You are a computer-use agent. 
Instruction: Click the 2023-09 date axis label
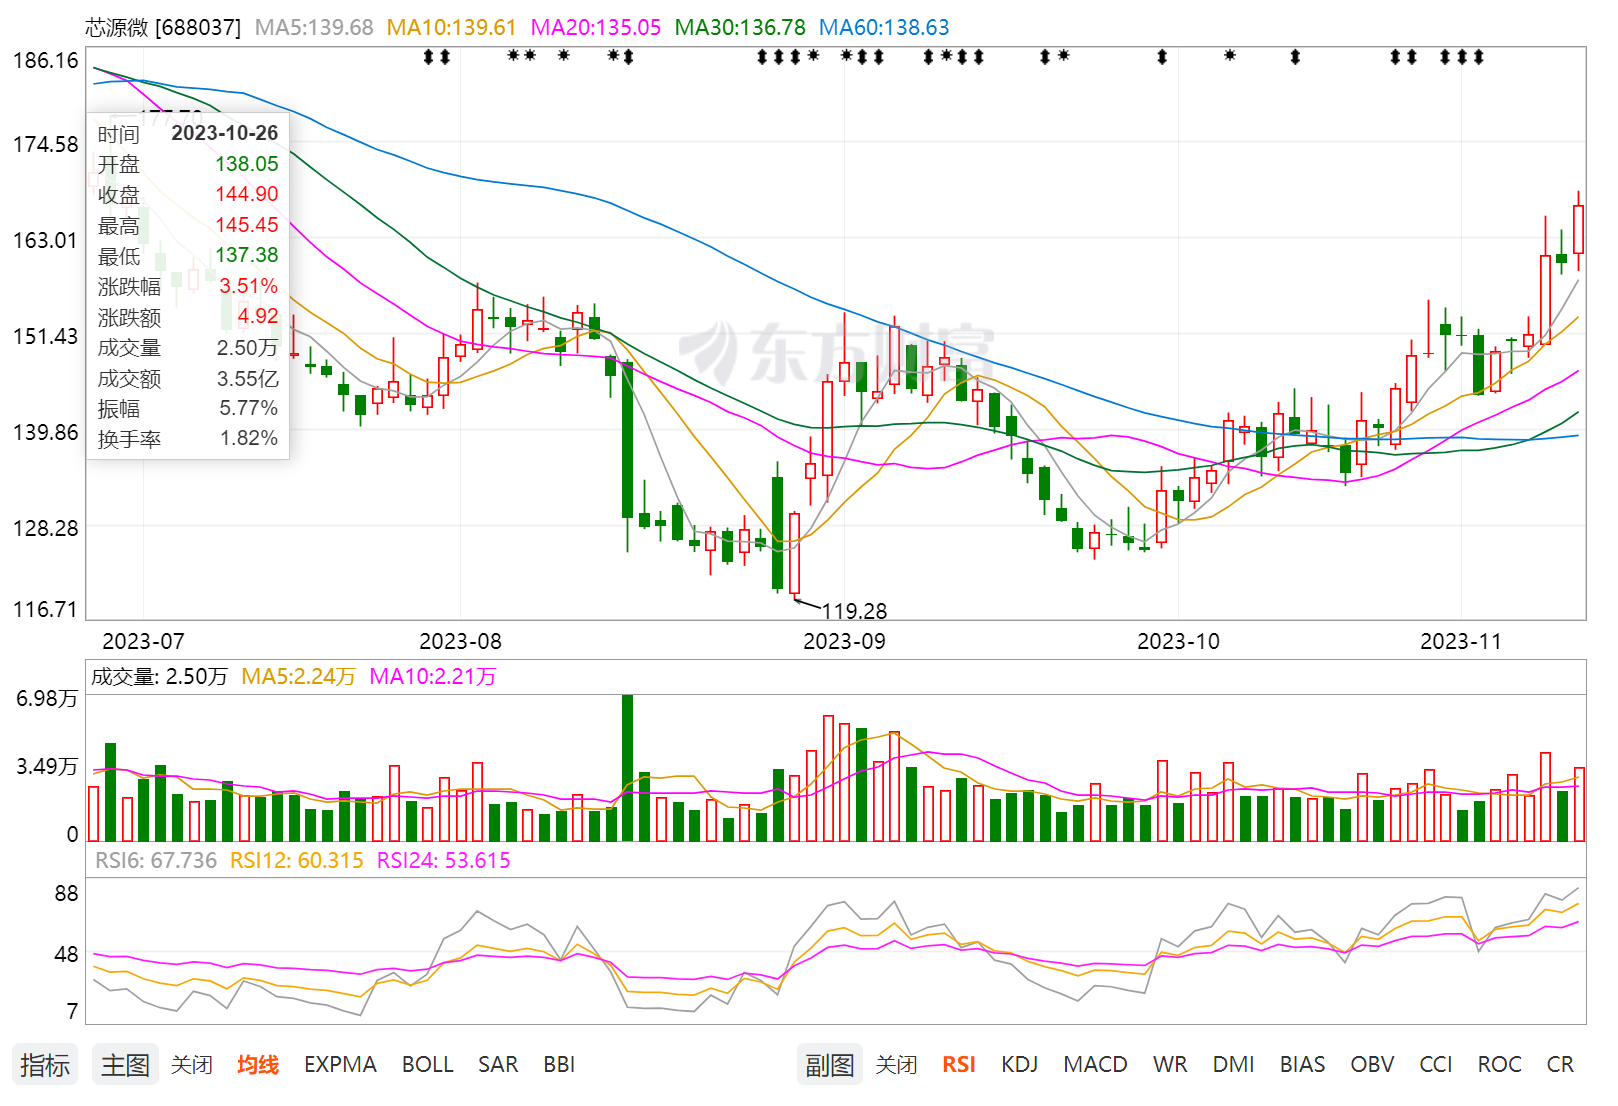(844, 642)
